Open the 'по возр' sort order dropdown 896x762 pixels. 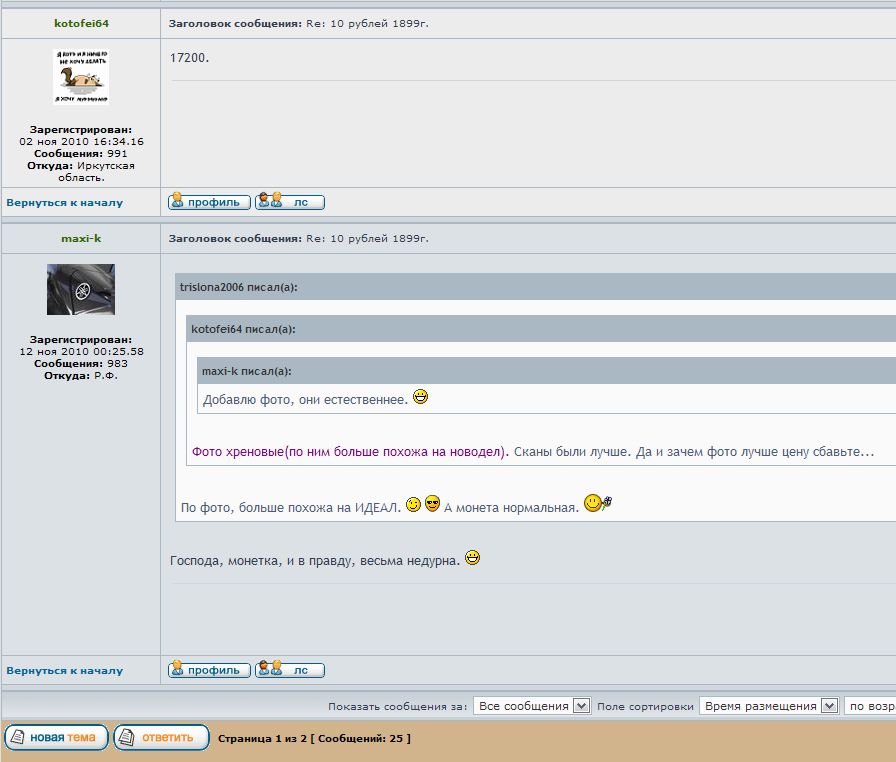tap(869, 706)
